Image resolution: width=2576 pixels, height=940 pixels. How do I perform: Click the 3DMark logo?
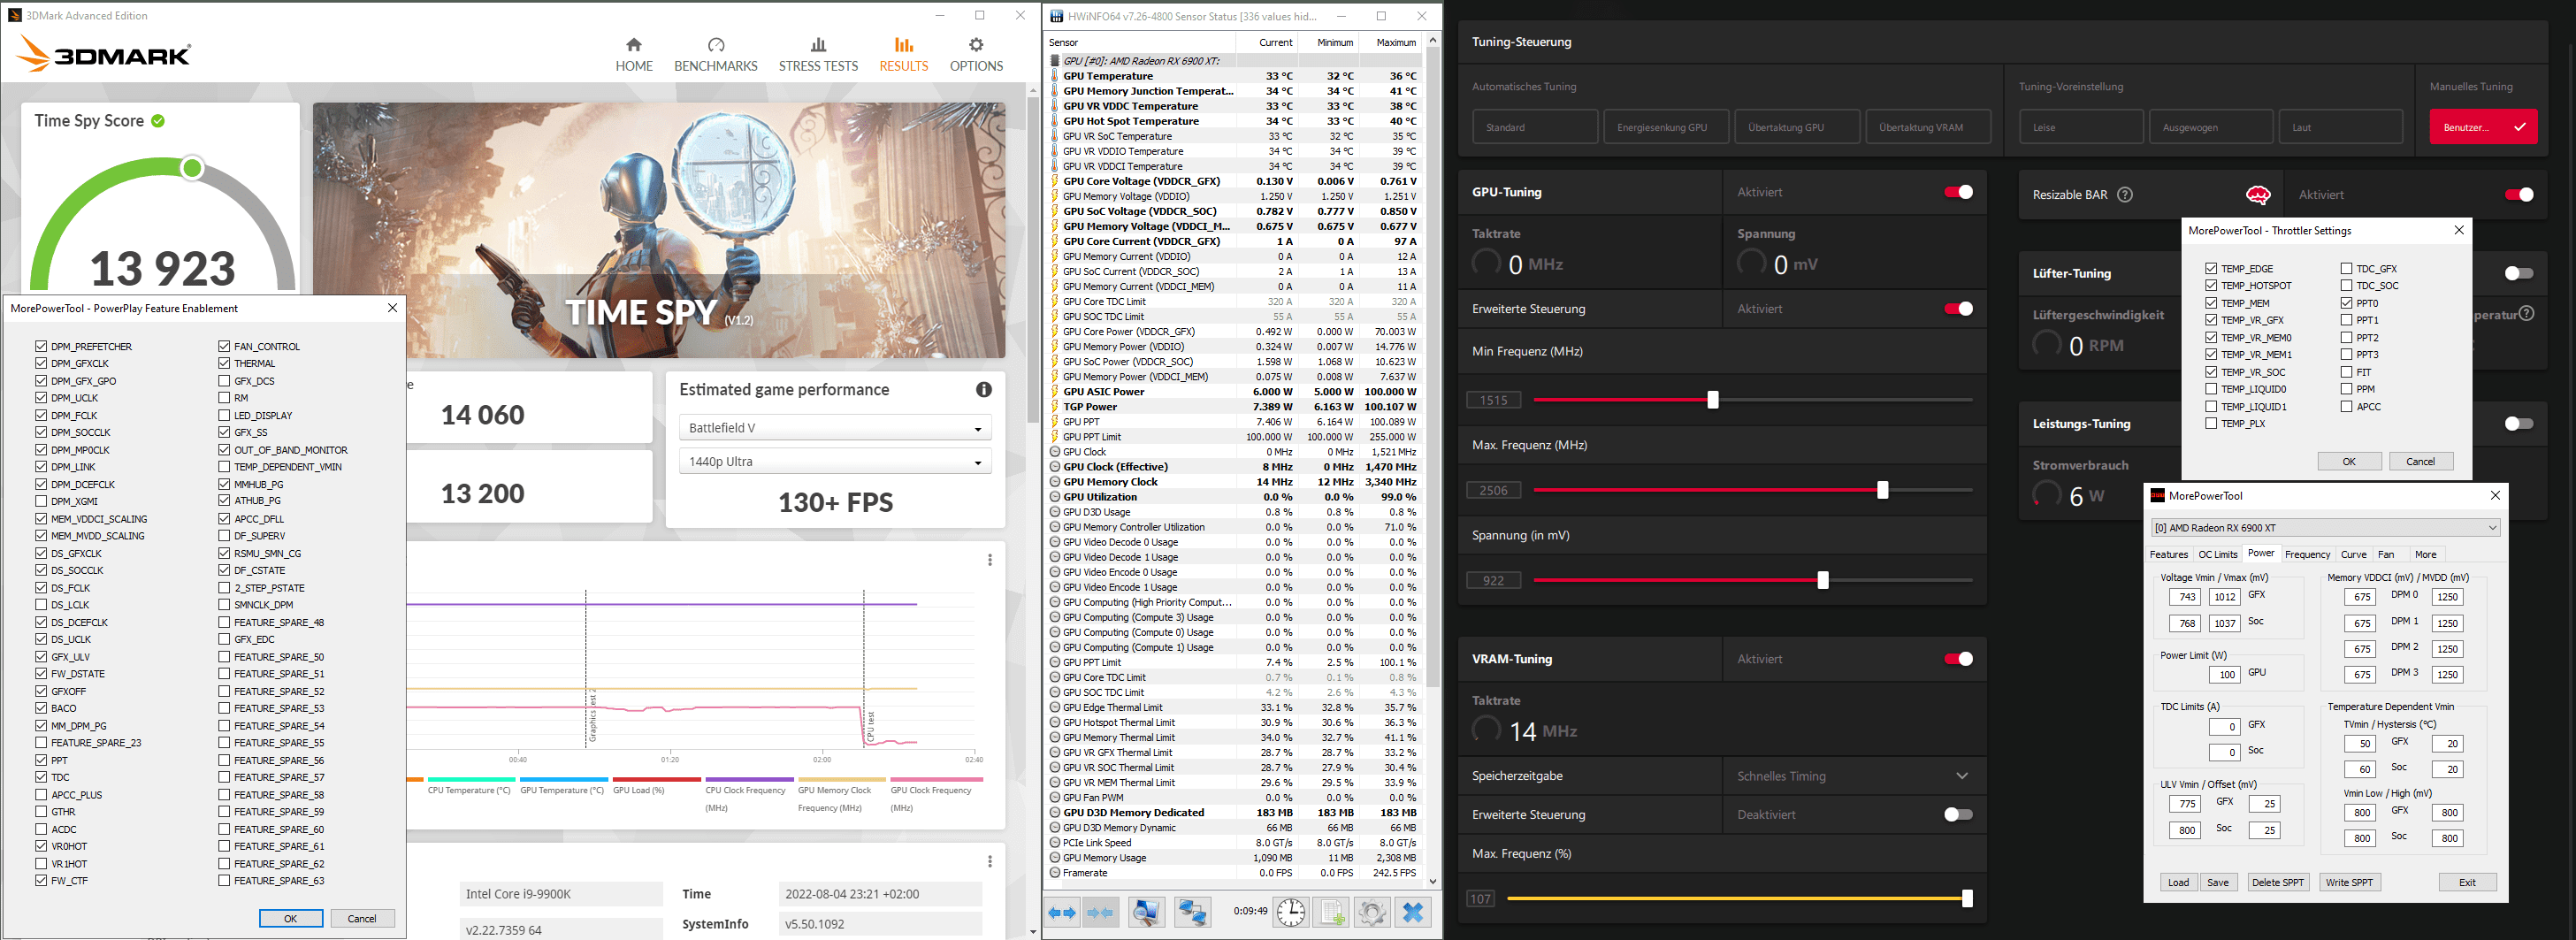tap(103, 54)
